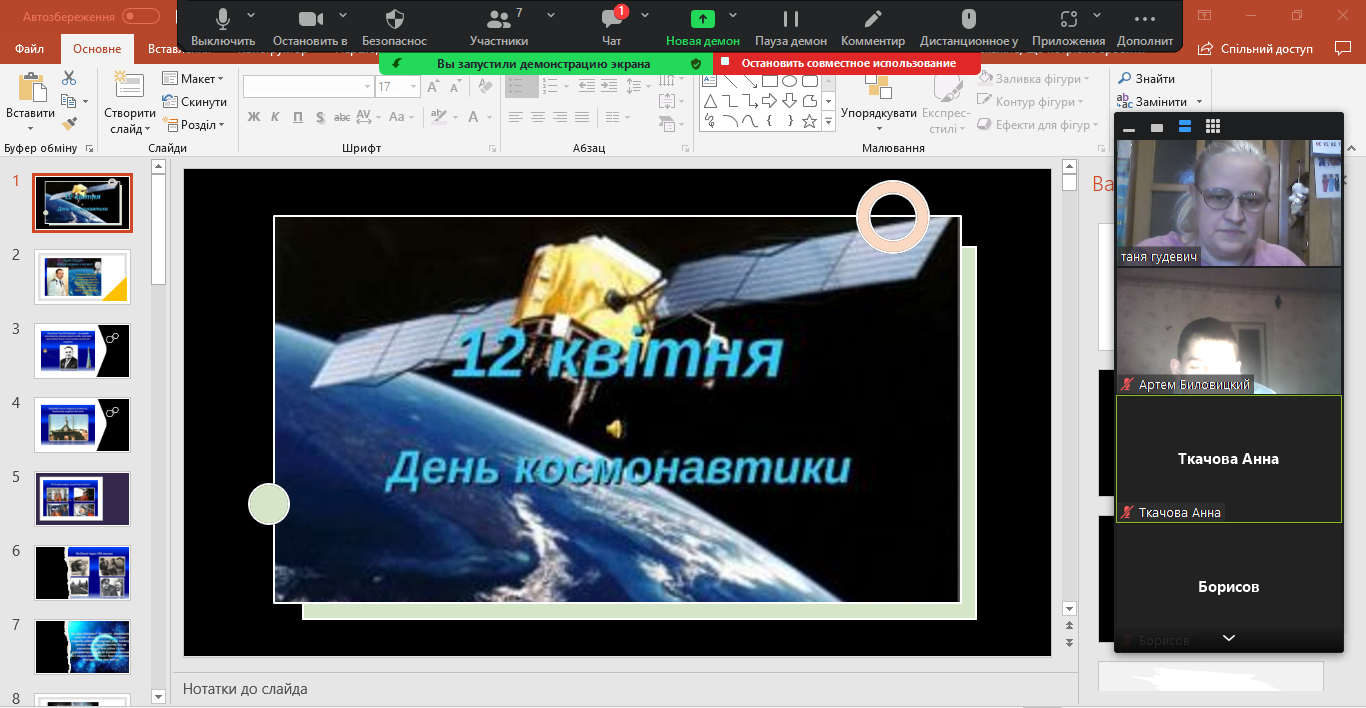Open Замінити dropdown arrow
Image resolution: width=1366 pixels, height=708 pixels.
coord(1199,102)
